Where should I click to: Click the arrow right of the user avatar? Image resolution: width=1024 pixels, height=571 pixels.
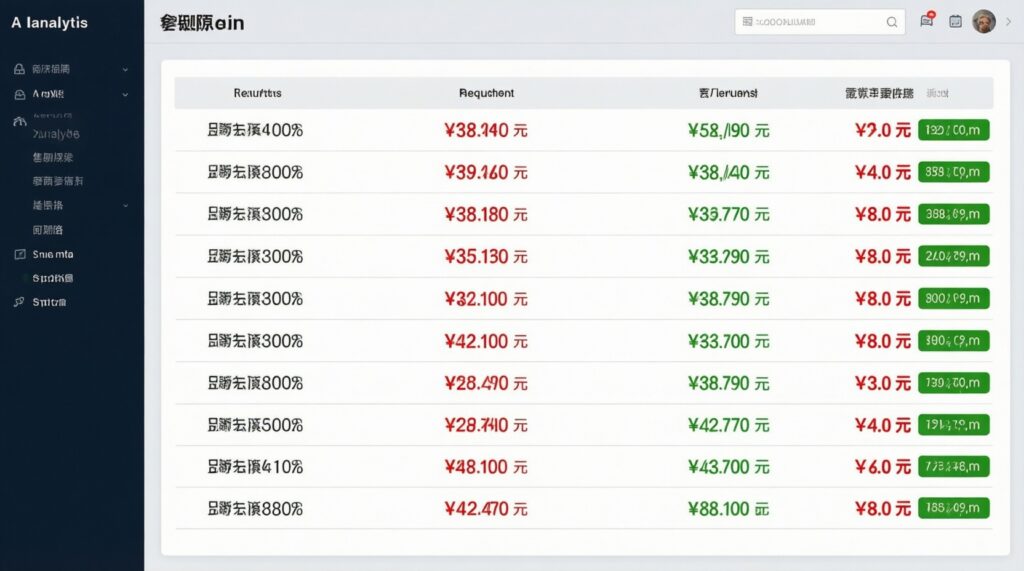pyautogui.click(x=1008, y=21)
